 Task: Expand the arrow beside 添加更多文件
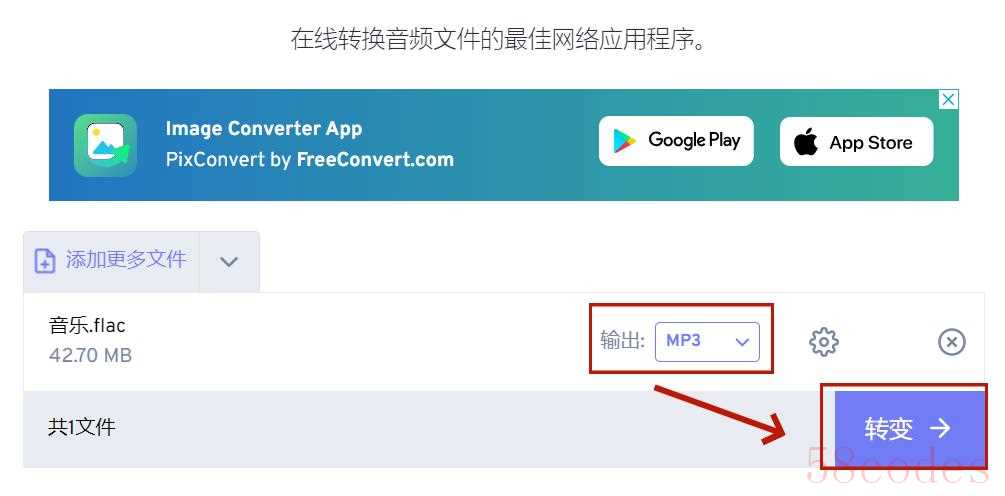click(x=229, y=261)
